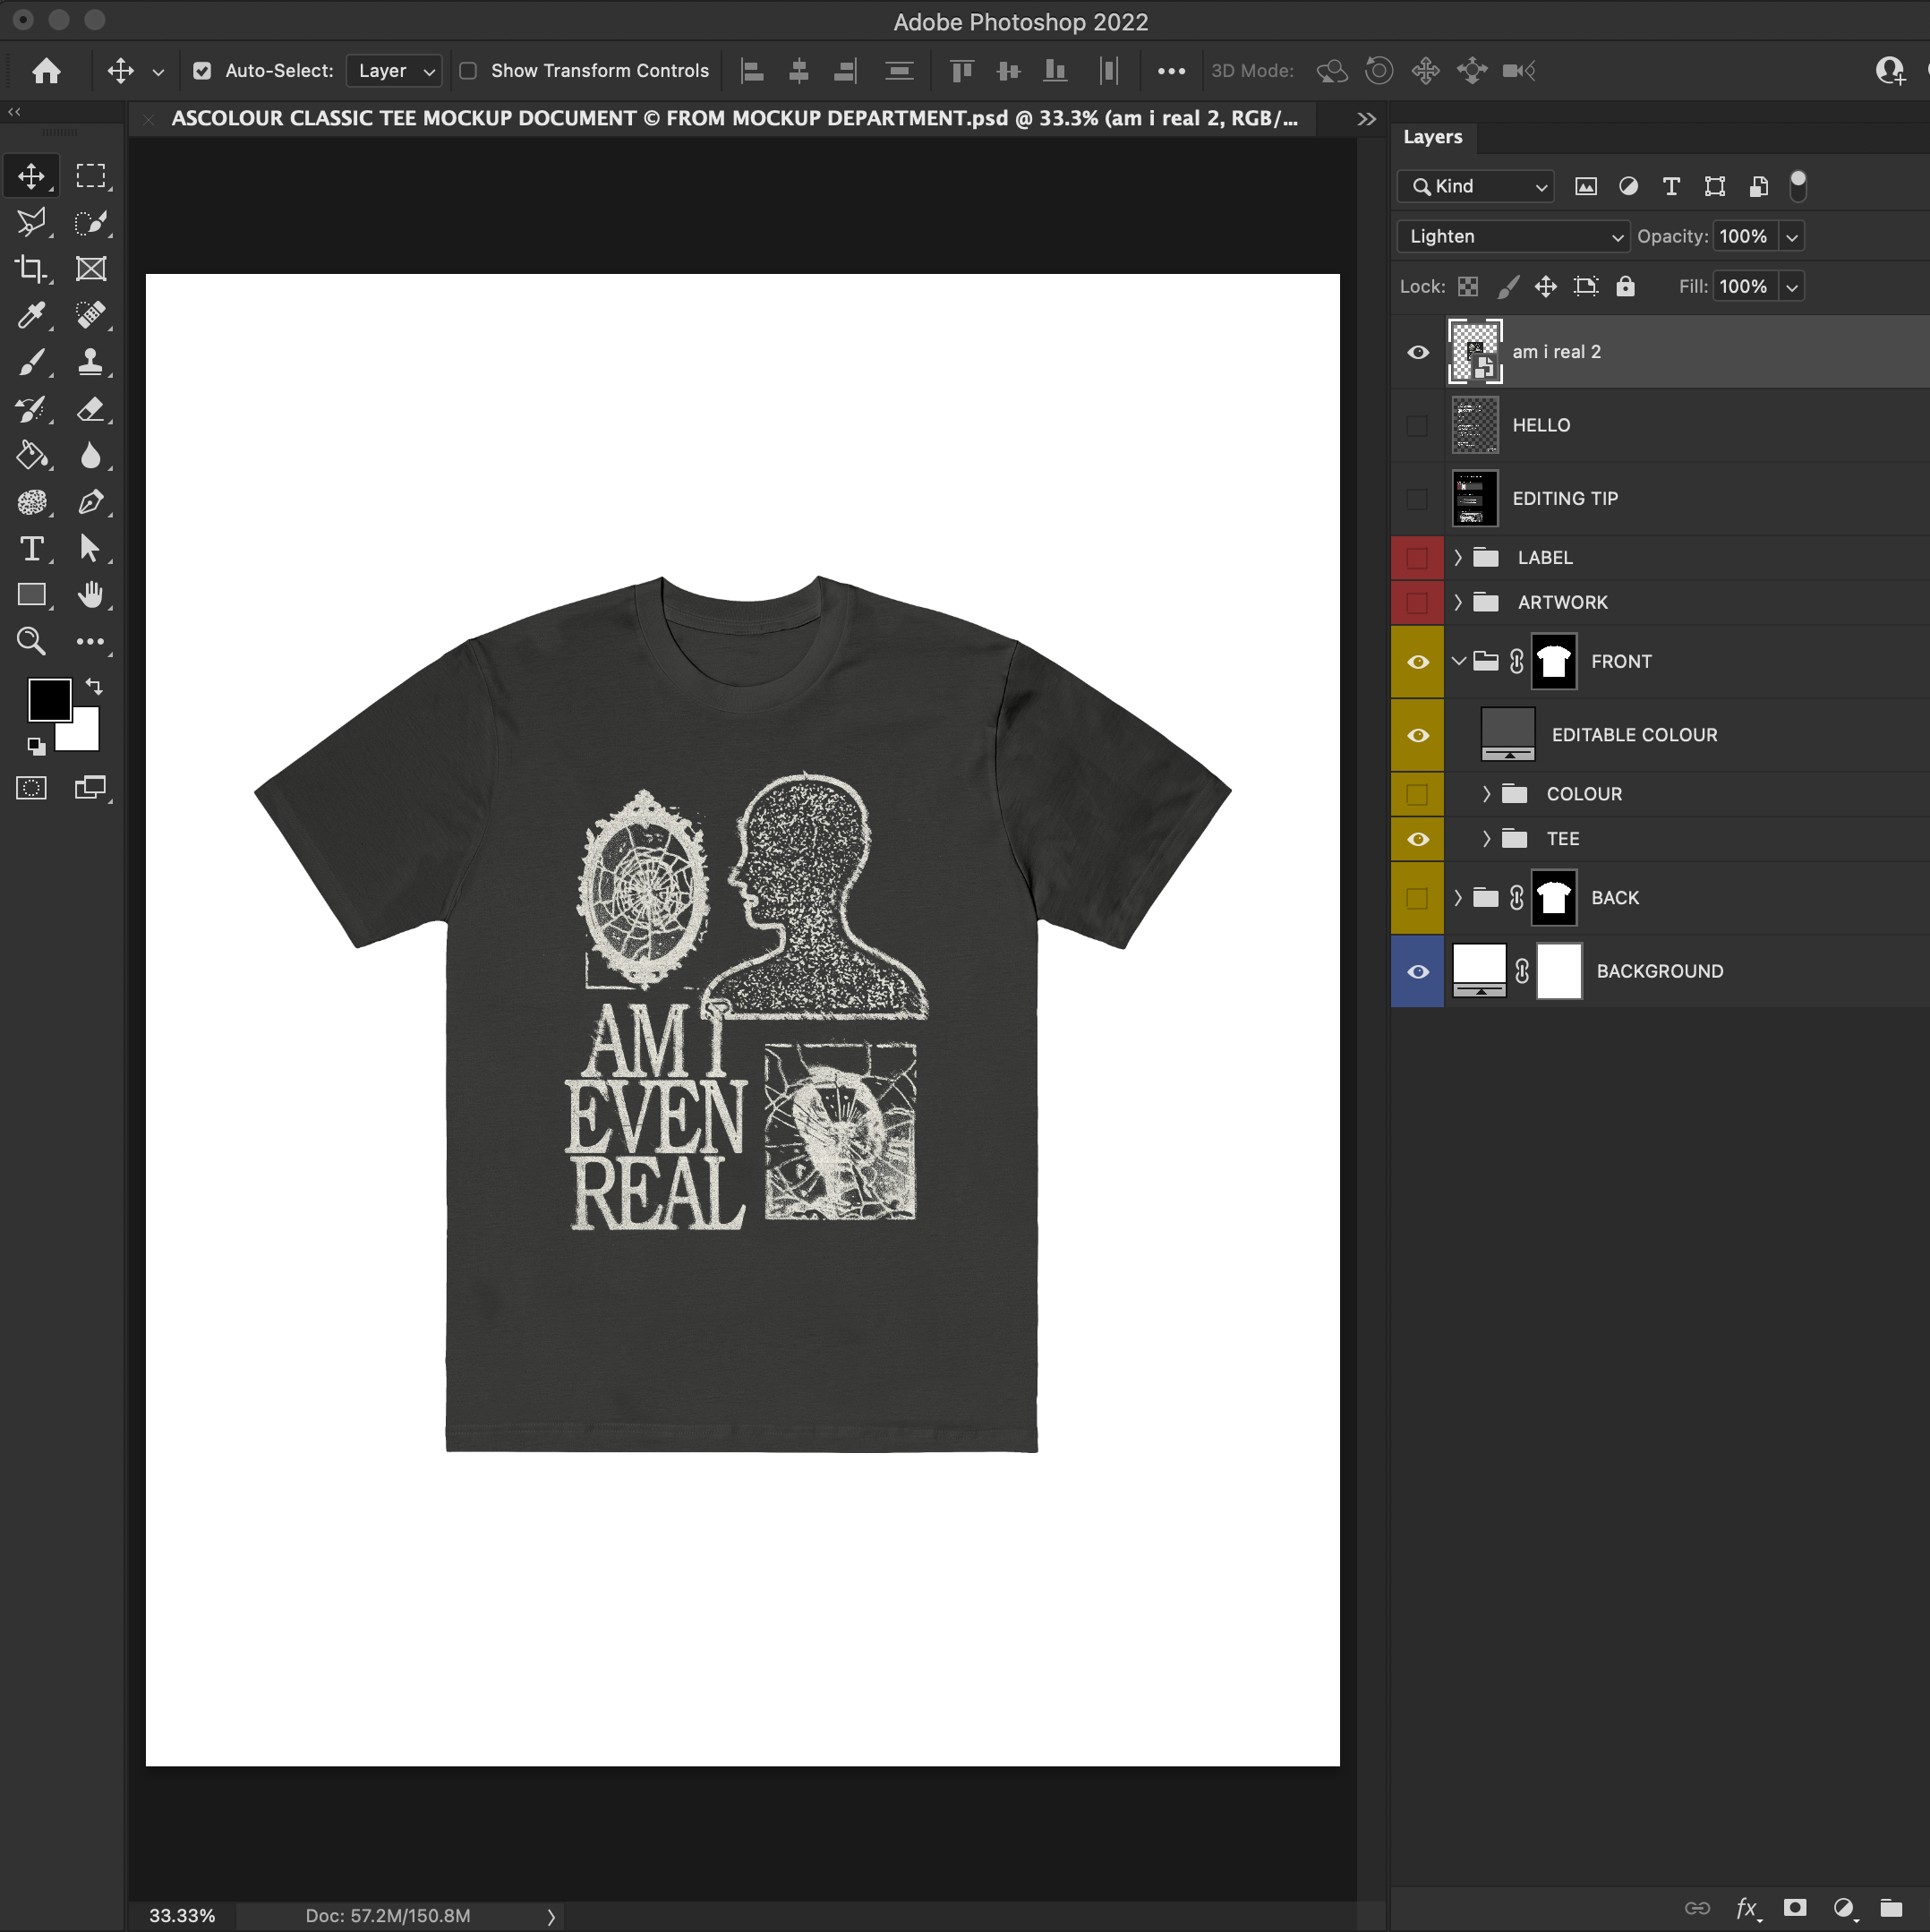Select the HELLO layer
1930x1932 pixels.
pos(1541,426)
